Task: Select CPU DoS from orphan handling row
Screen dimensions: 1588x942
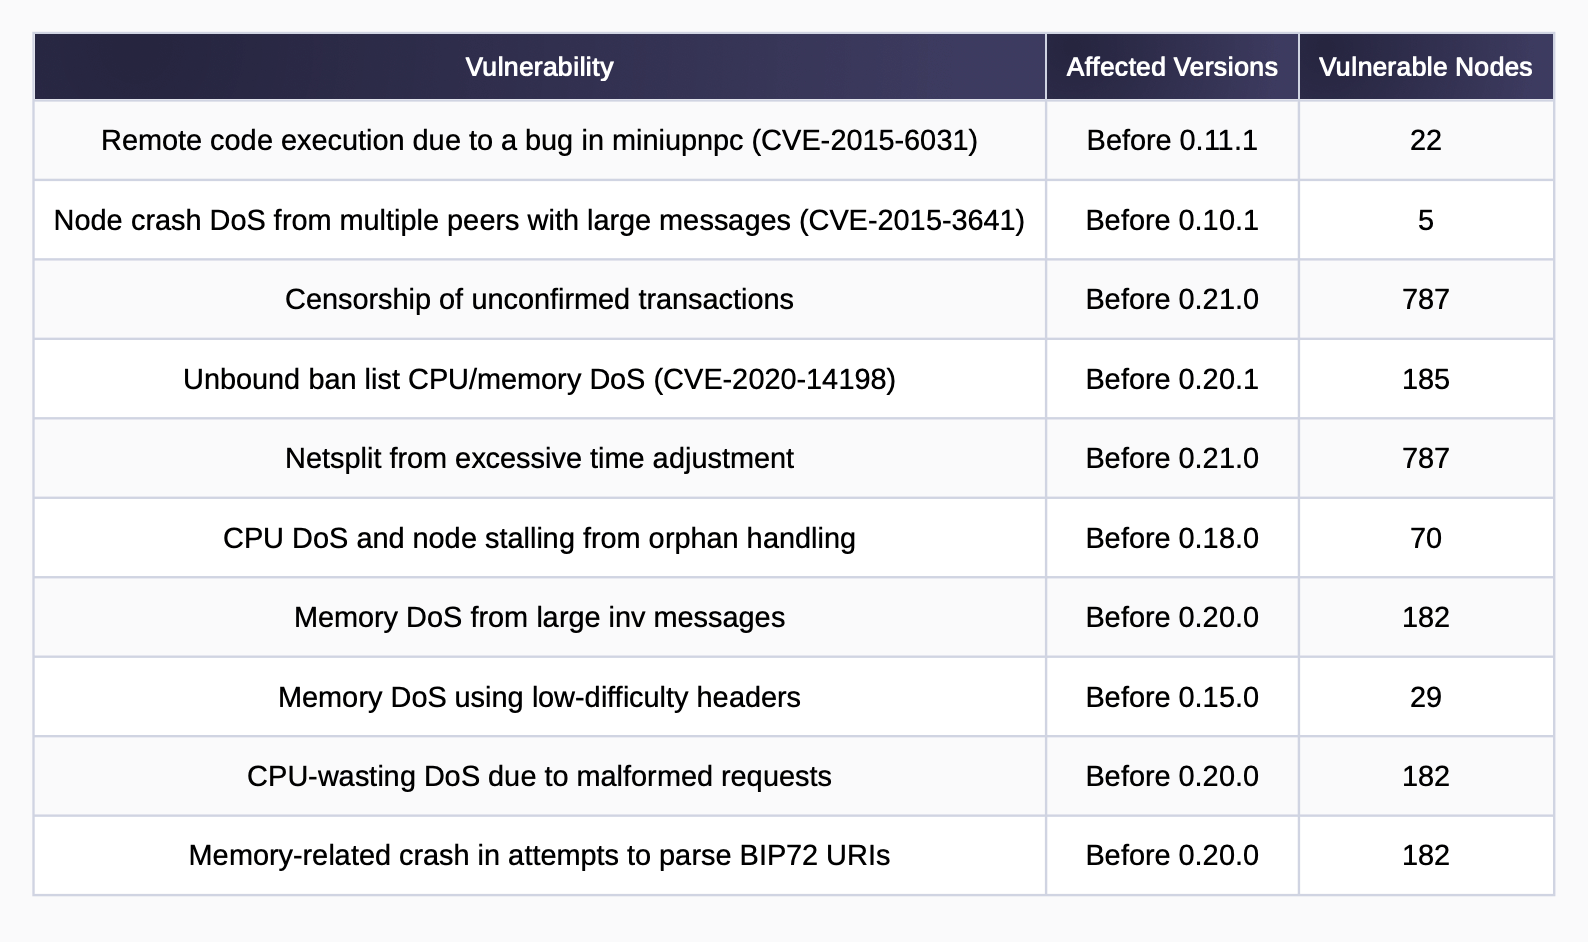Action: [x=793, y=538]
